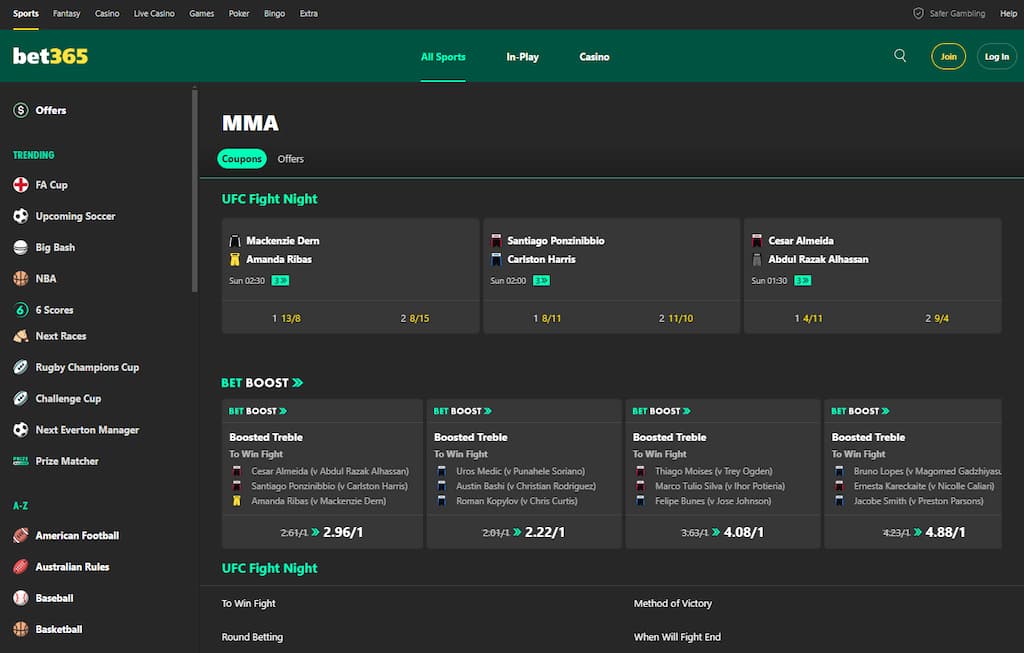Screen dimensions: 1024x653
Task: Click the bet365 logo
Action: point(50,56)
